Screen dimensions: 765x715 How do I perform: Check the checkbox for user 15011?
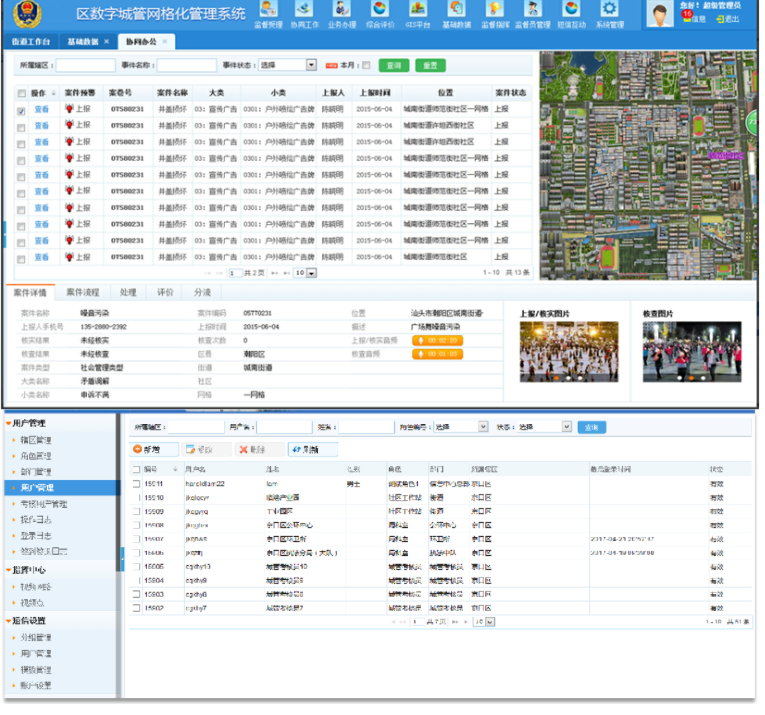coord(137,484)
